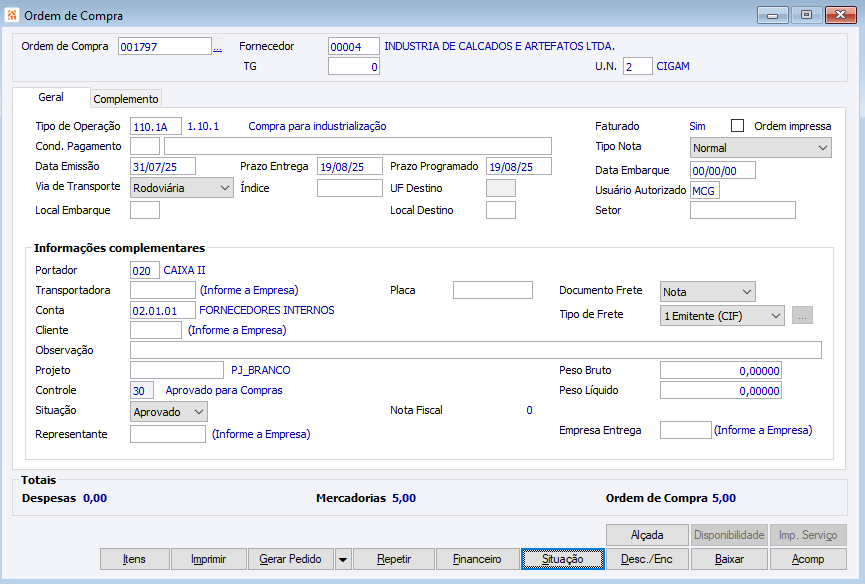Focus the Projeto field
This screenshot has width=865, height=584.
click(x=177, y=370)
